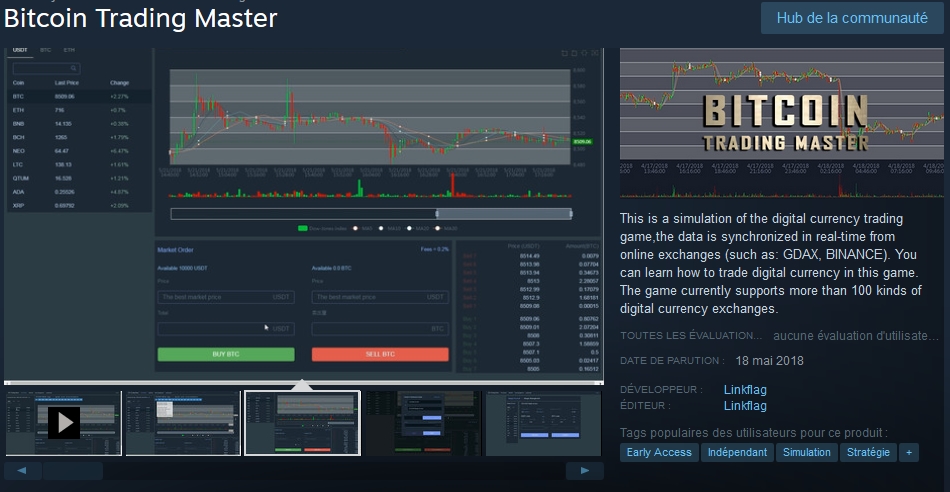Click the green BUY BTC button
Screen dimensions: 950x492
tap(226, 354)
